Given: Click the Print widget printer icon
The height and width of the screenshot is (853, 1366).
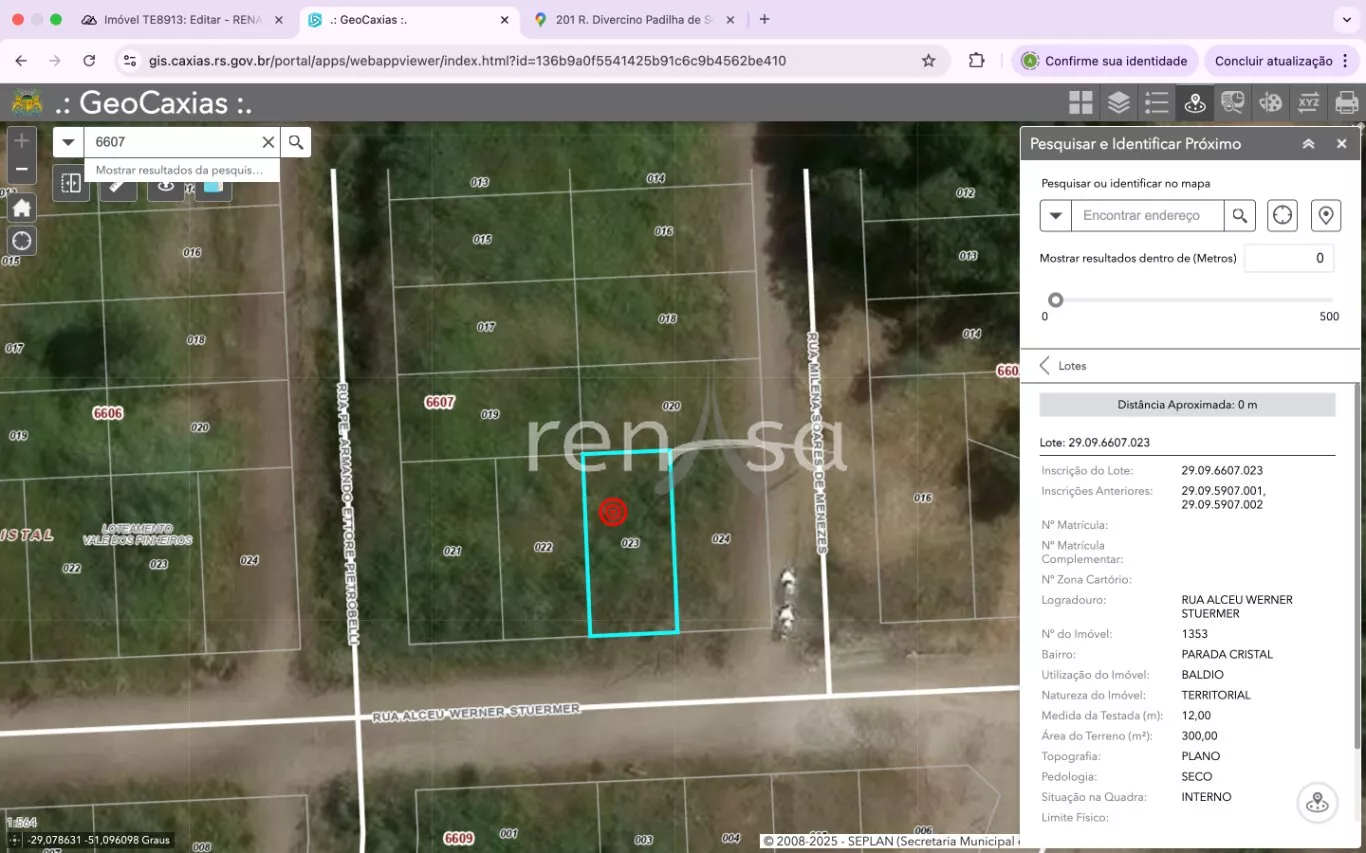Looking at the screenshot, I should click(x=1346, y=102).
